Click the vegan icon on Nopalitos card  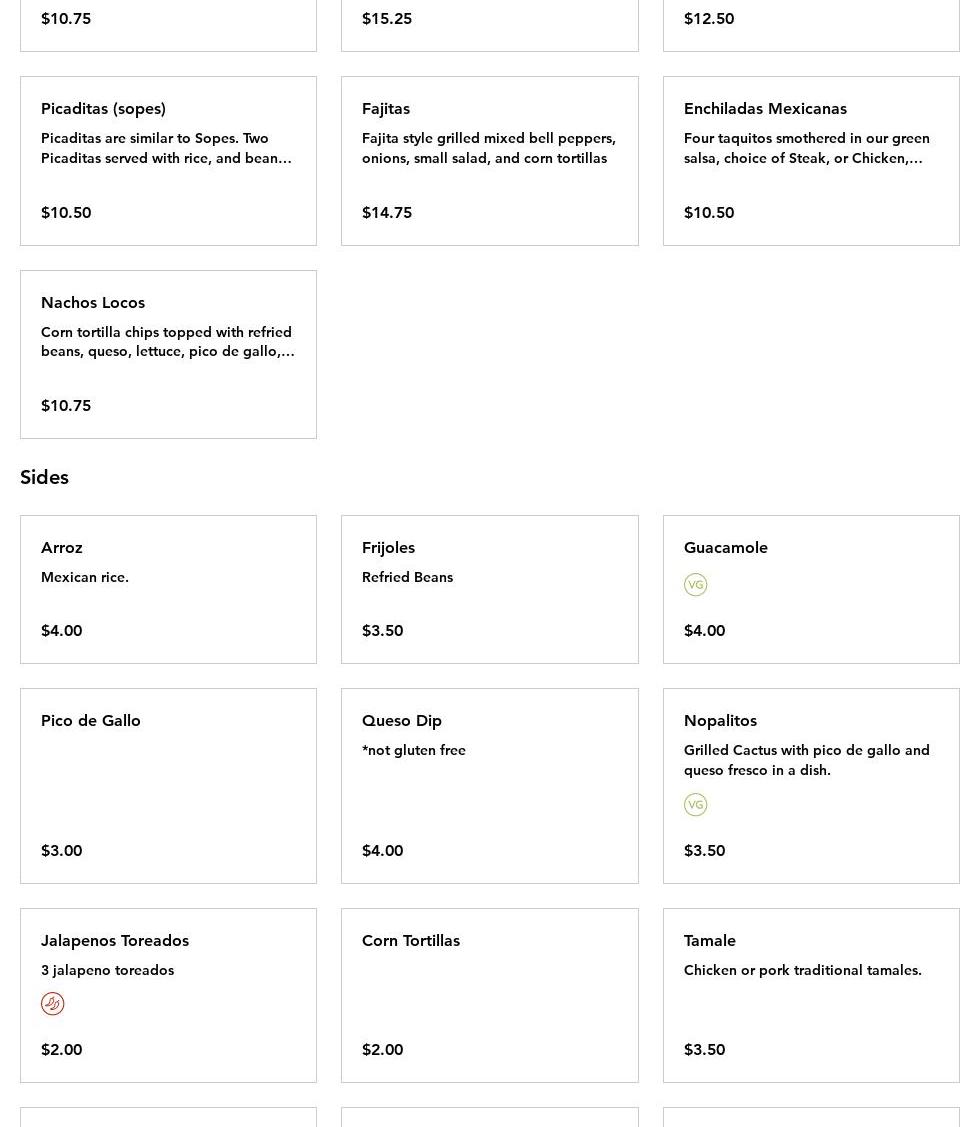[x=695, y=805]
